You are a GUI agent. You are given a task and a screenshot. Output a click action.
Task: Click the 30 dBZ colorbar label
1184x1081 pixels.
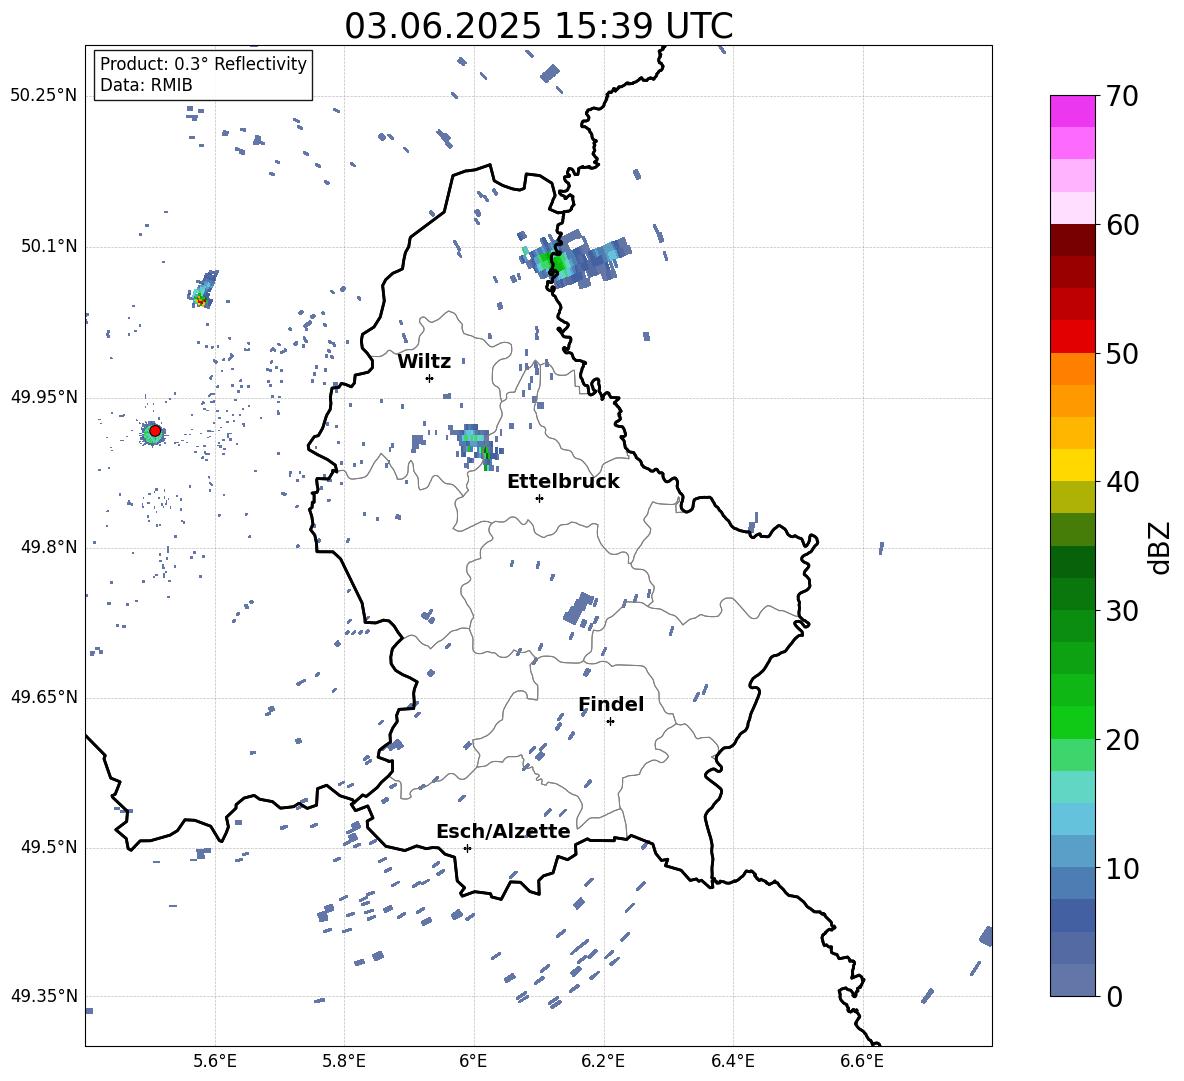point(1122,611)
